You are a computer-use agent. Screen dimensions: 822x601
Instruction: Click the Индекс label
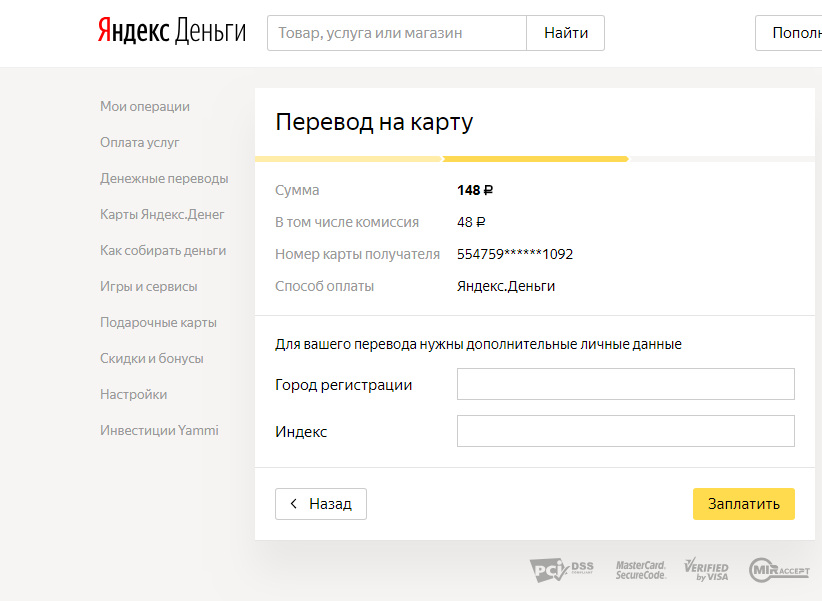point(301,432)
